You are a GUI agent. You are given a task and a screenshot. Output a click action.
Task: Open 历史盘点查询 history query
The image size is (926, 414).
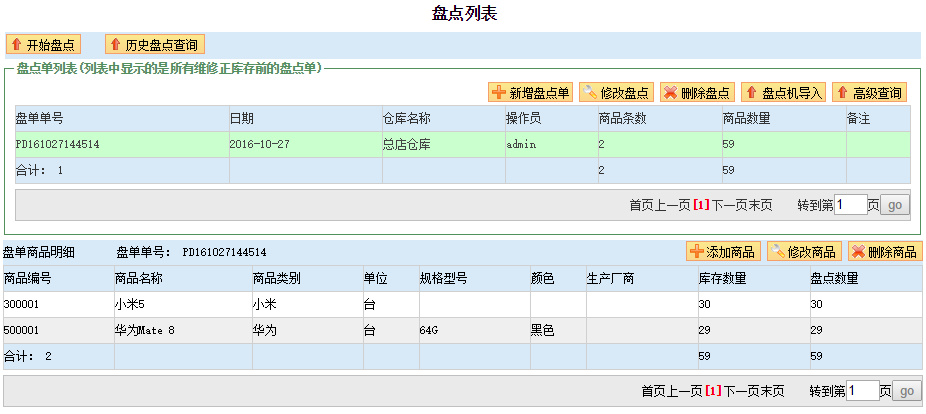tap(154, 45)
